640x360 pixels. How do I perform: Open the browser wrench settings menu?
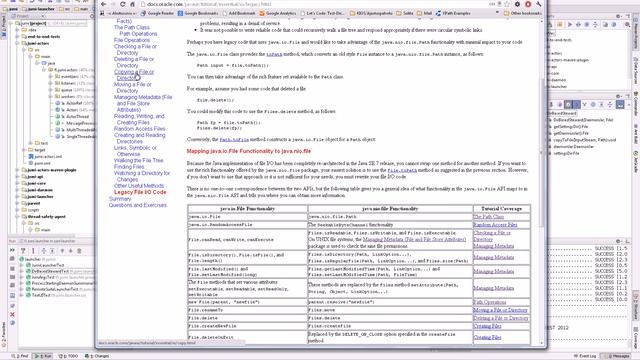click(x=539, y=4)
